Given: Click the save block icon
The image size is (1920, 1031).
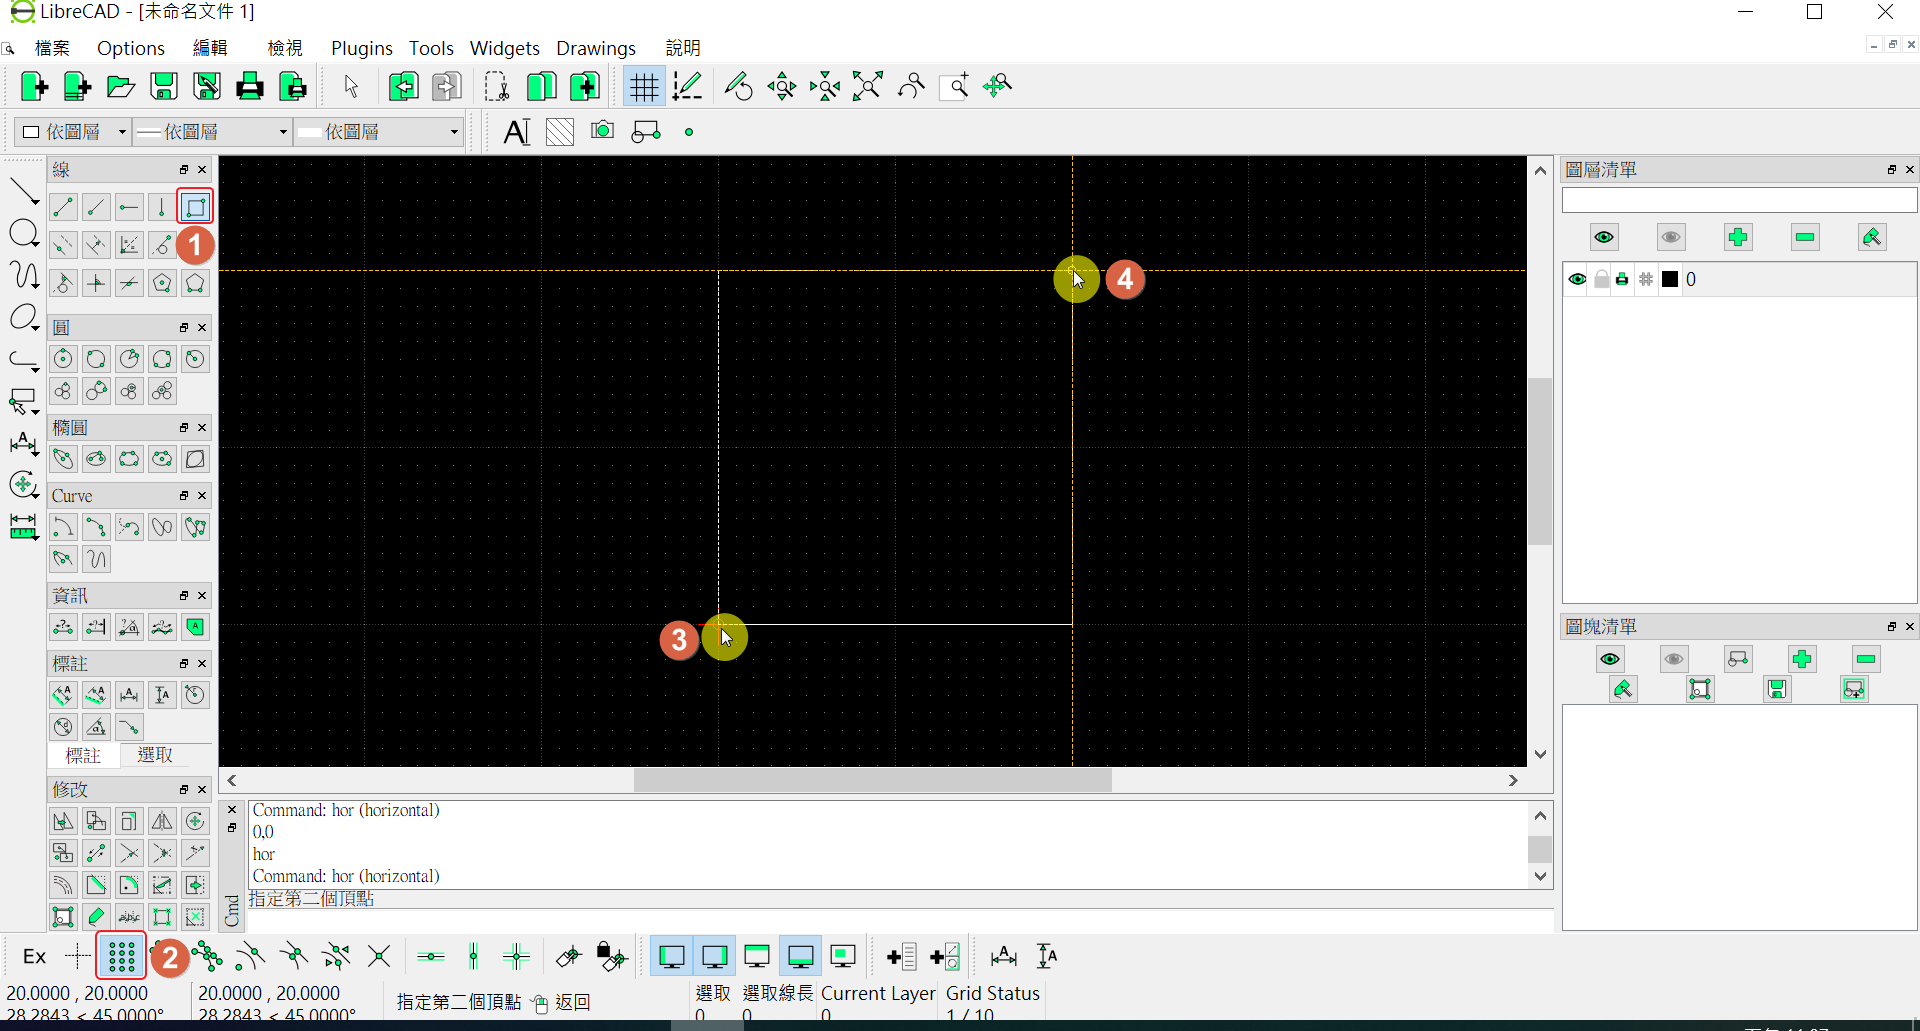Looking at the screenshot, I should point(1777,689).
